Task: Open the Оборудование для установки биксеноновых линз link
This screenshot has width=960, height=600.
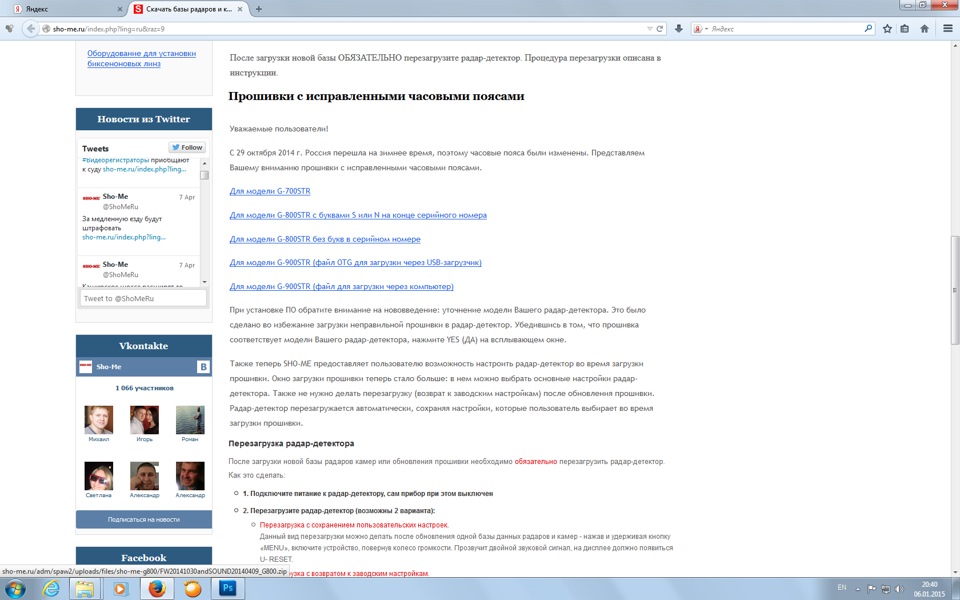Action: [x=141, y=58]
